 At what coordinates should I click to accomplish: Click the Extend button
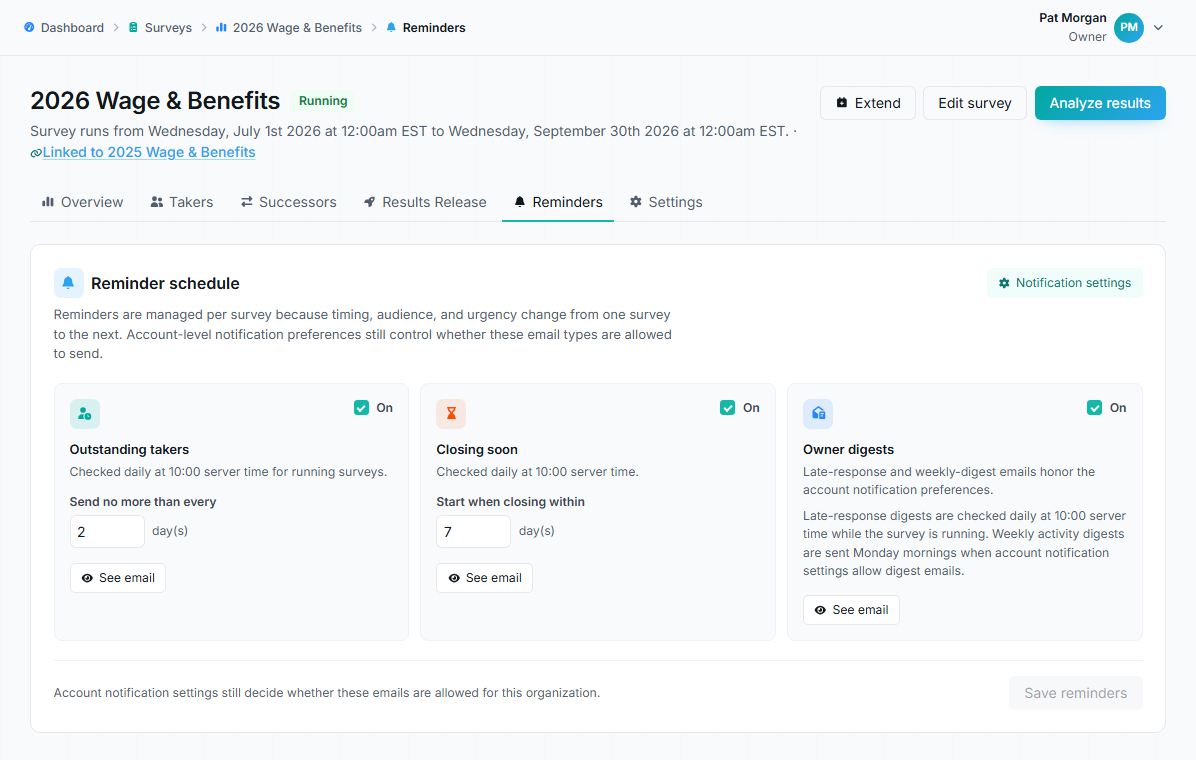coord(868,103)
